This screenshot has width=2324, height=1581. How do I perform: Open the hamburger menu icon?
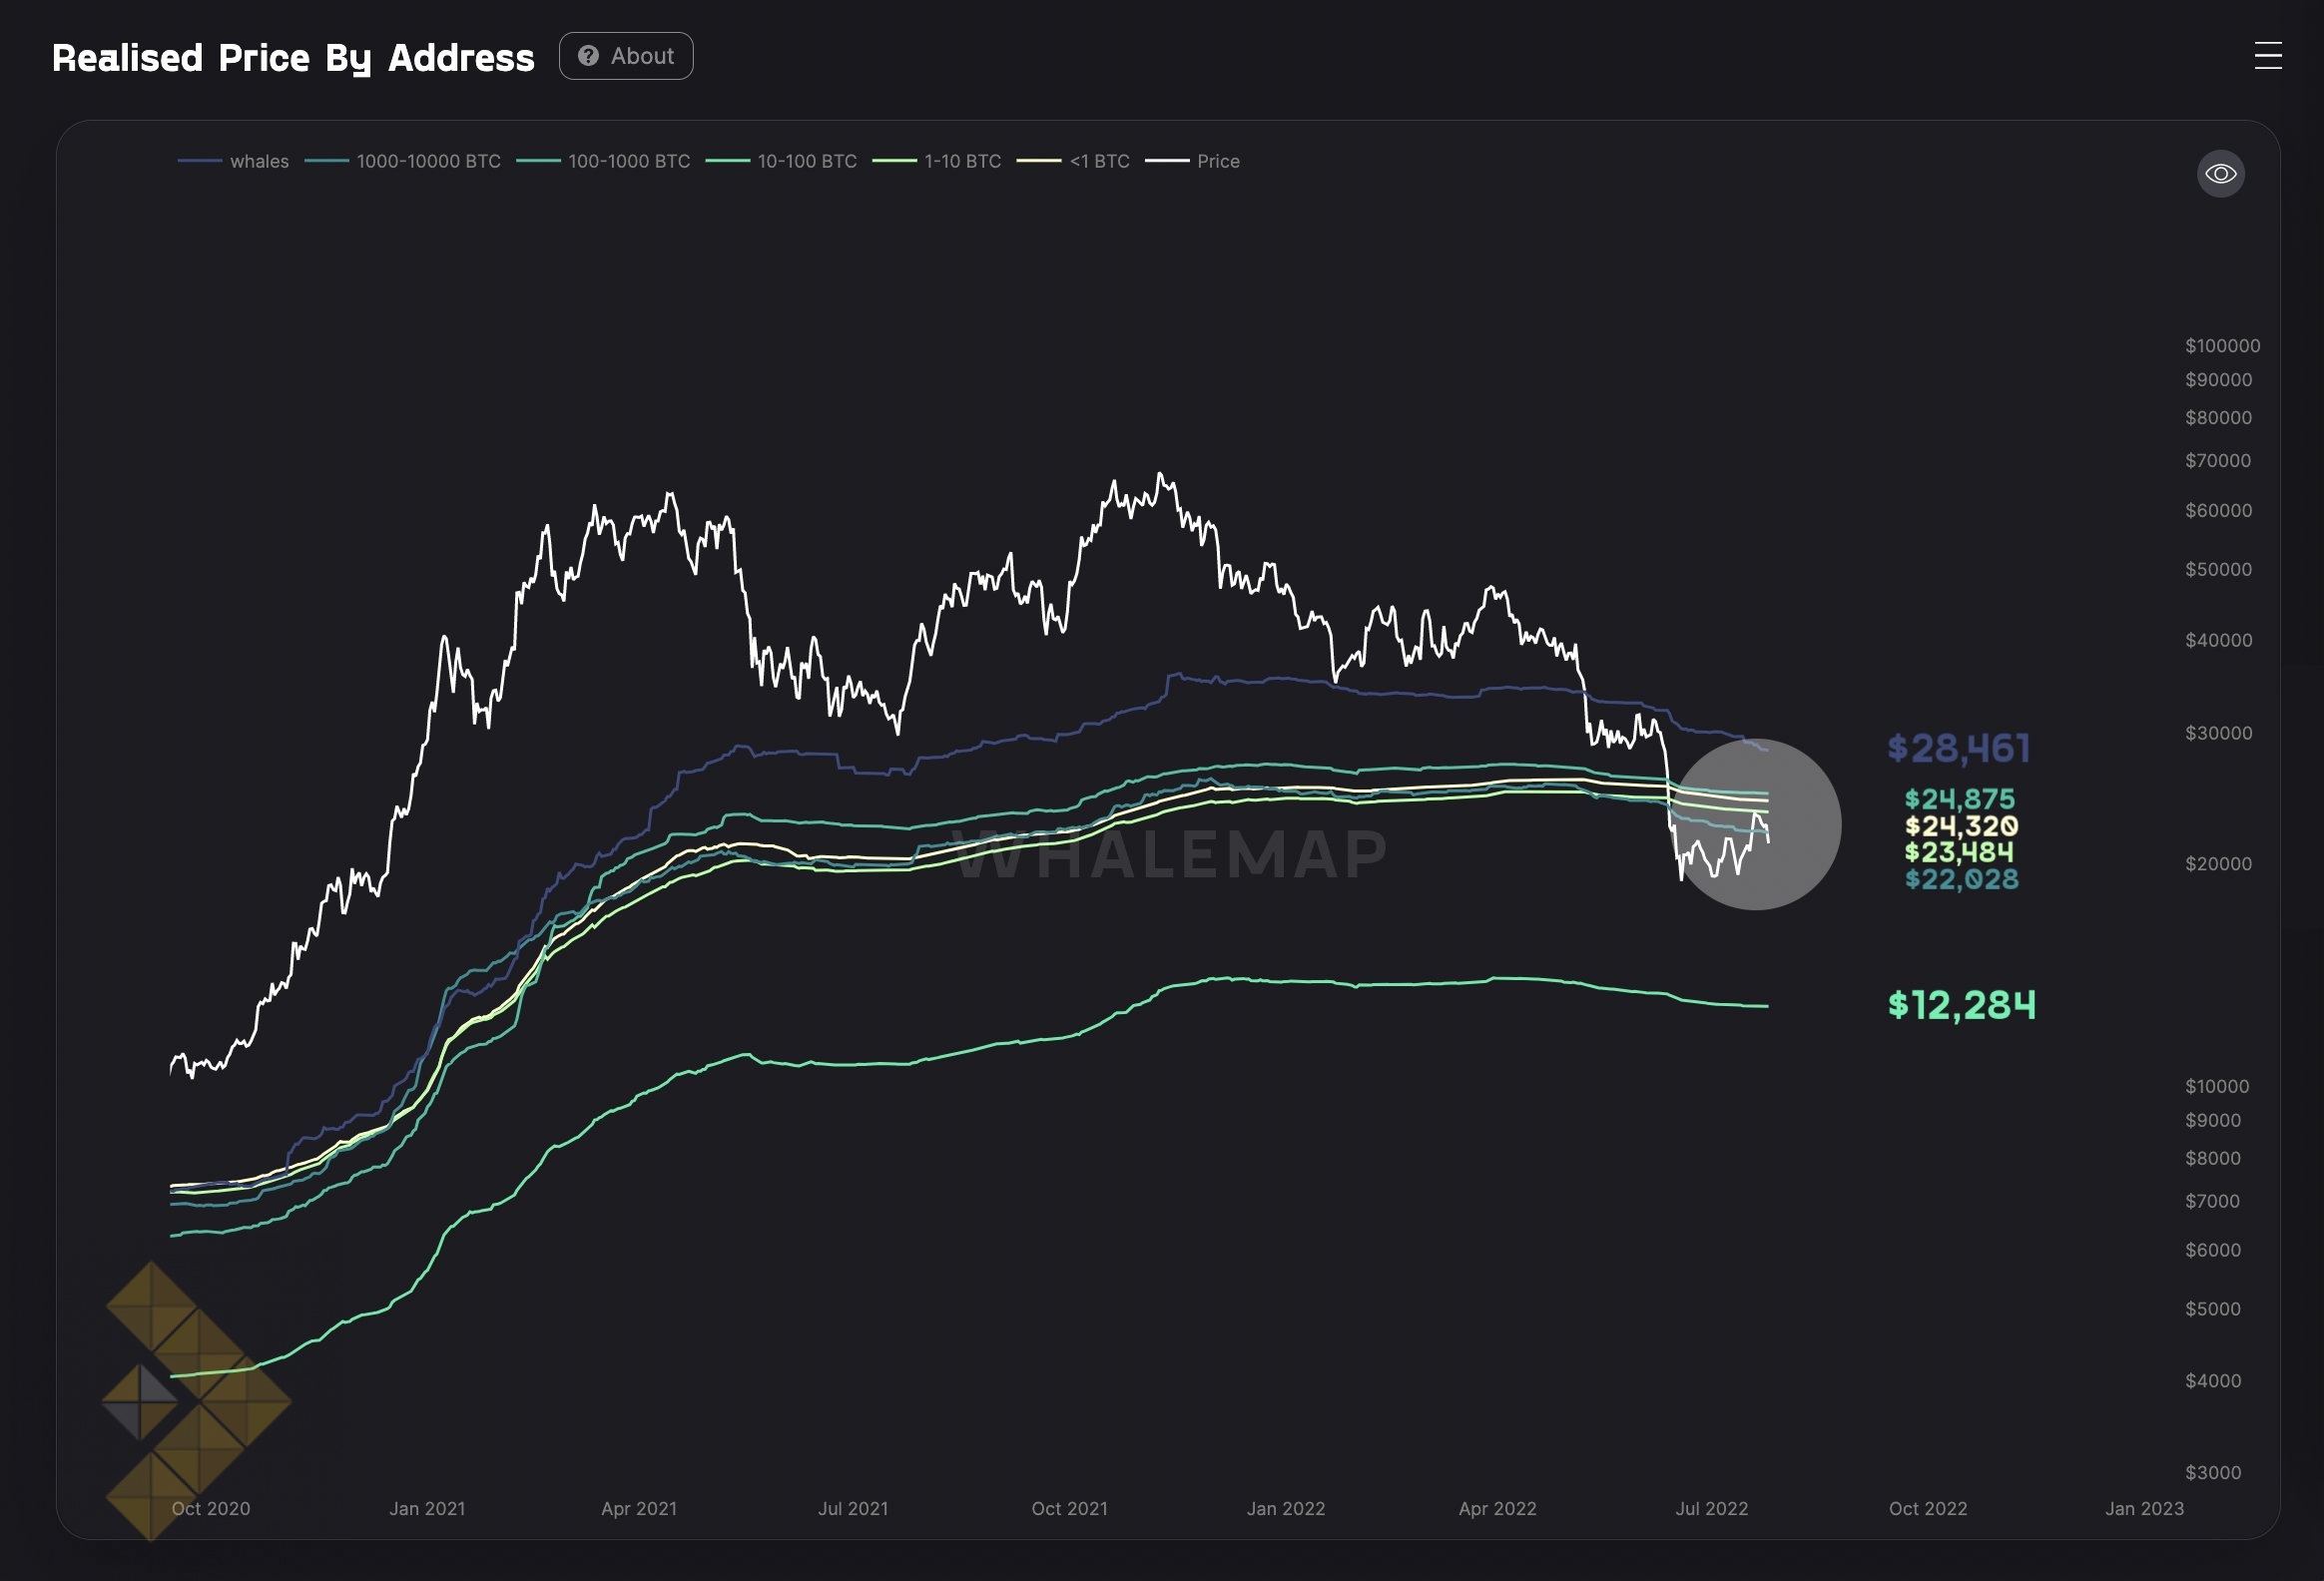[x=2267, y=56]
